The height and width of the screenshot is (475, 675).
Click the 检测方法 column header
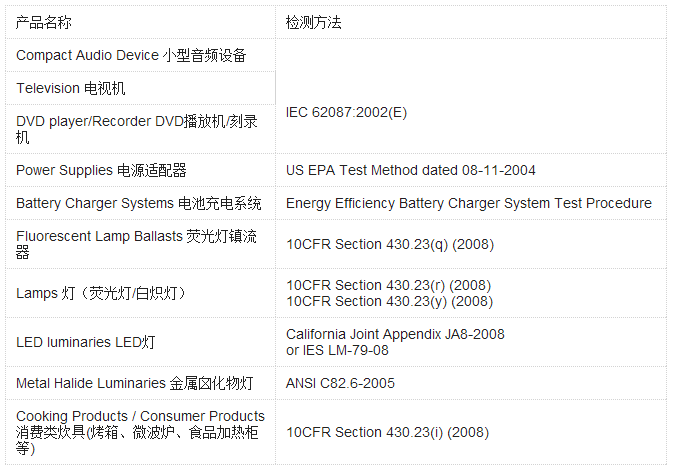[313, 22]
